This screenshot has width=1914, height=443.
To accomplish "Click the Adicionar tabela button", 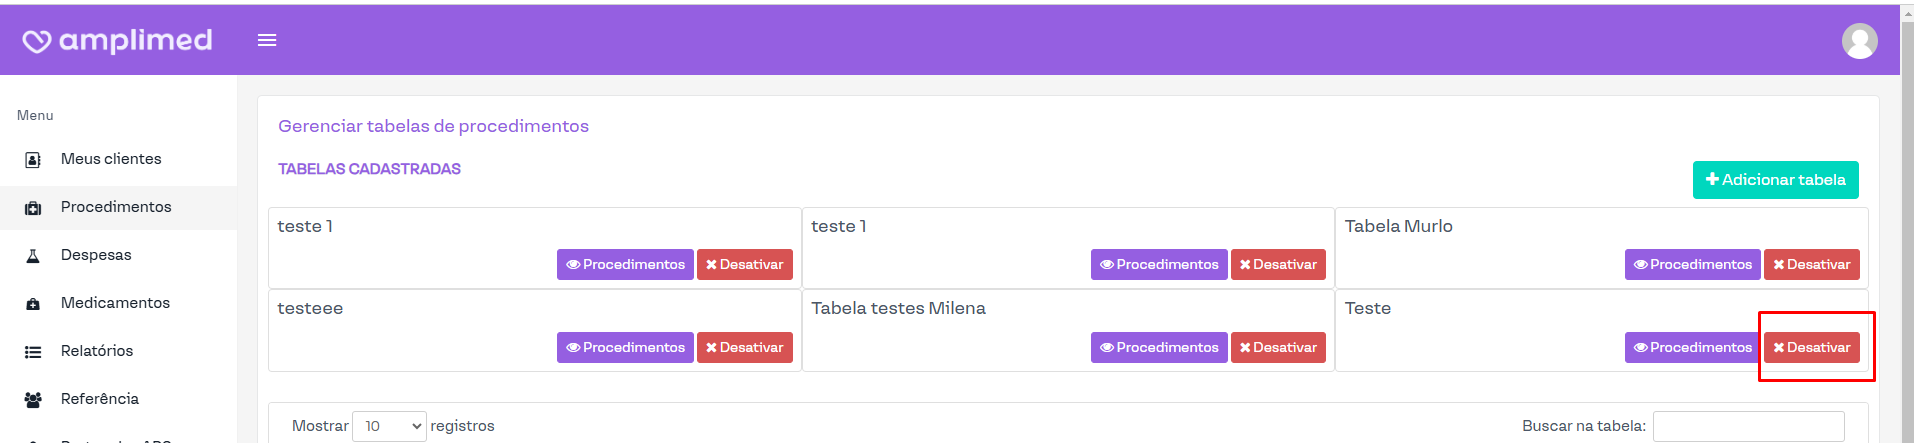I will (x=1775, y=180).
